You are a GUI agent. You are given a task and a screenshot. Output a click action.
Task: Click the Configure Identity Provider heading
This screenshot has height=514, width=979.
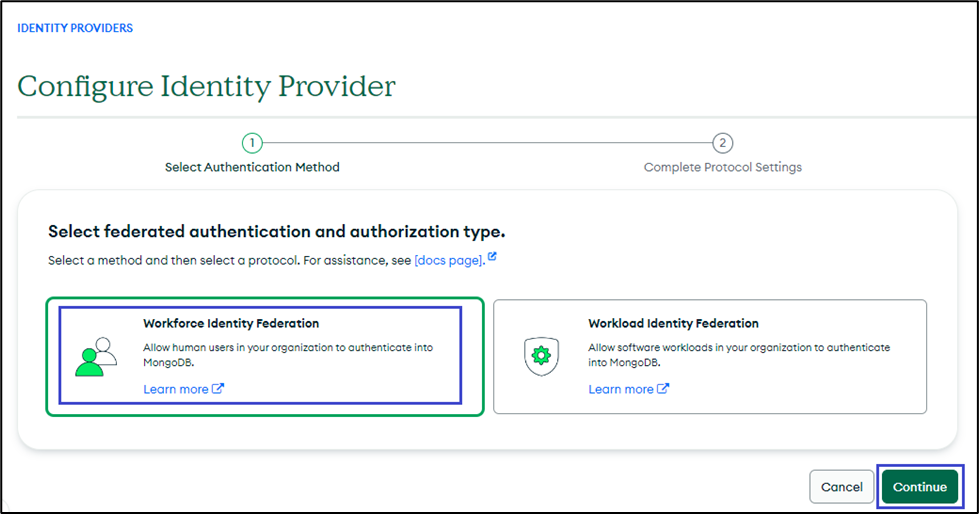[x=207, y=86]
